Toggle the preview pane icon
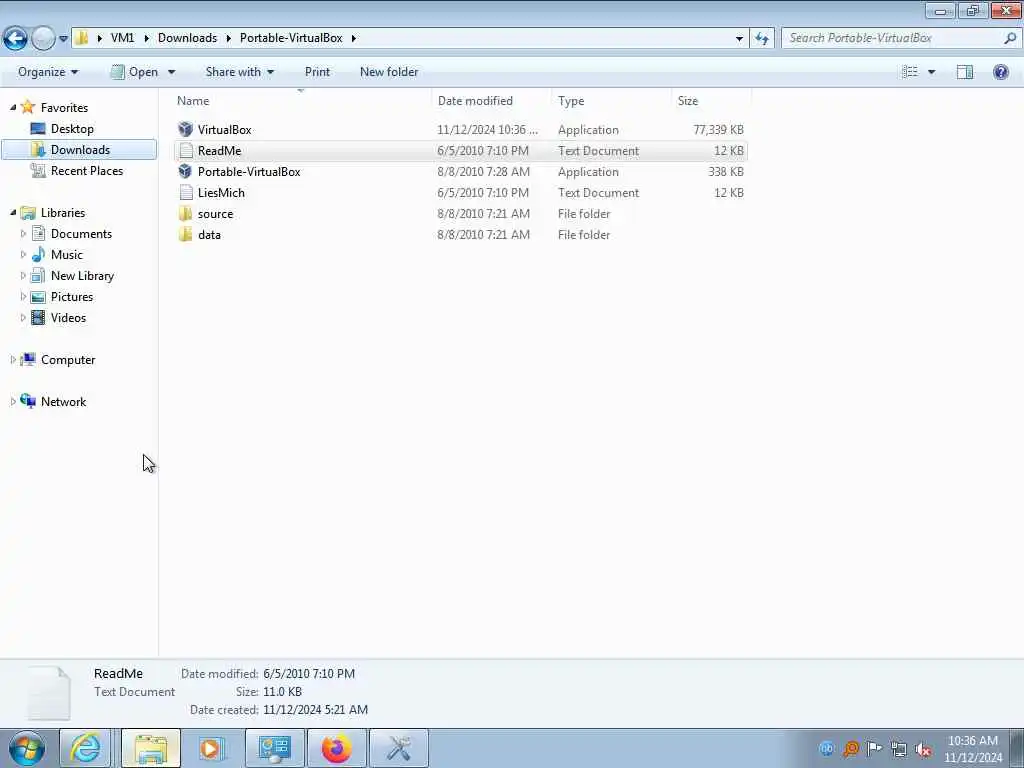1024x768 pixels. 965,72
